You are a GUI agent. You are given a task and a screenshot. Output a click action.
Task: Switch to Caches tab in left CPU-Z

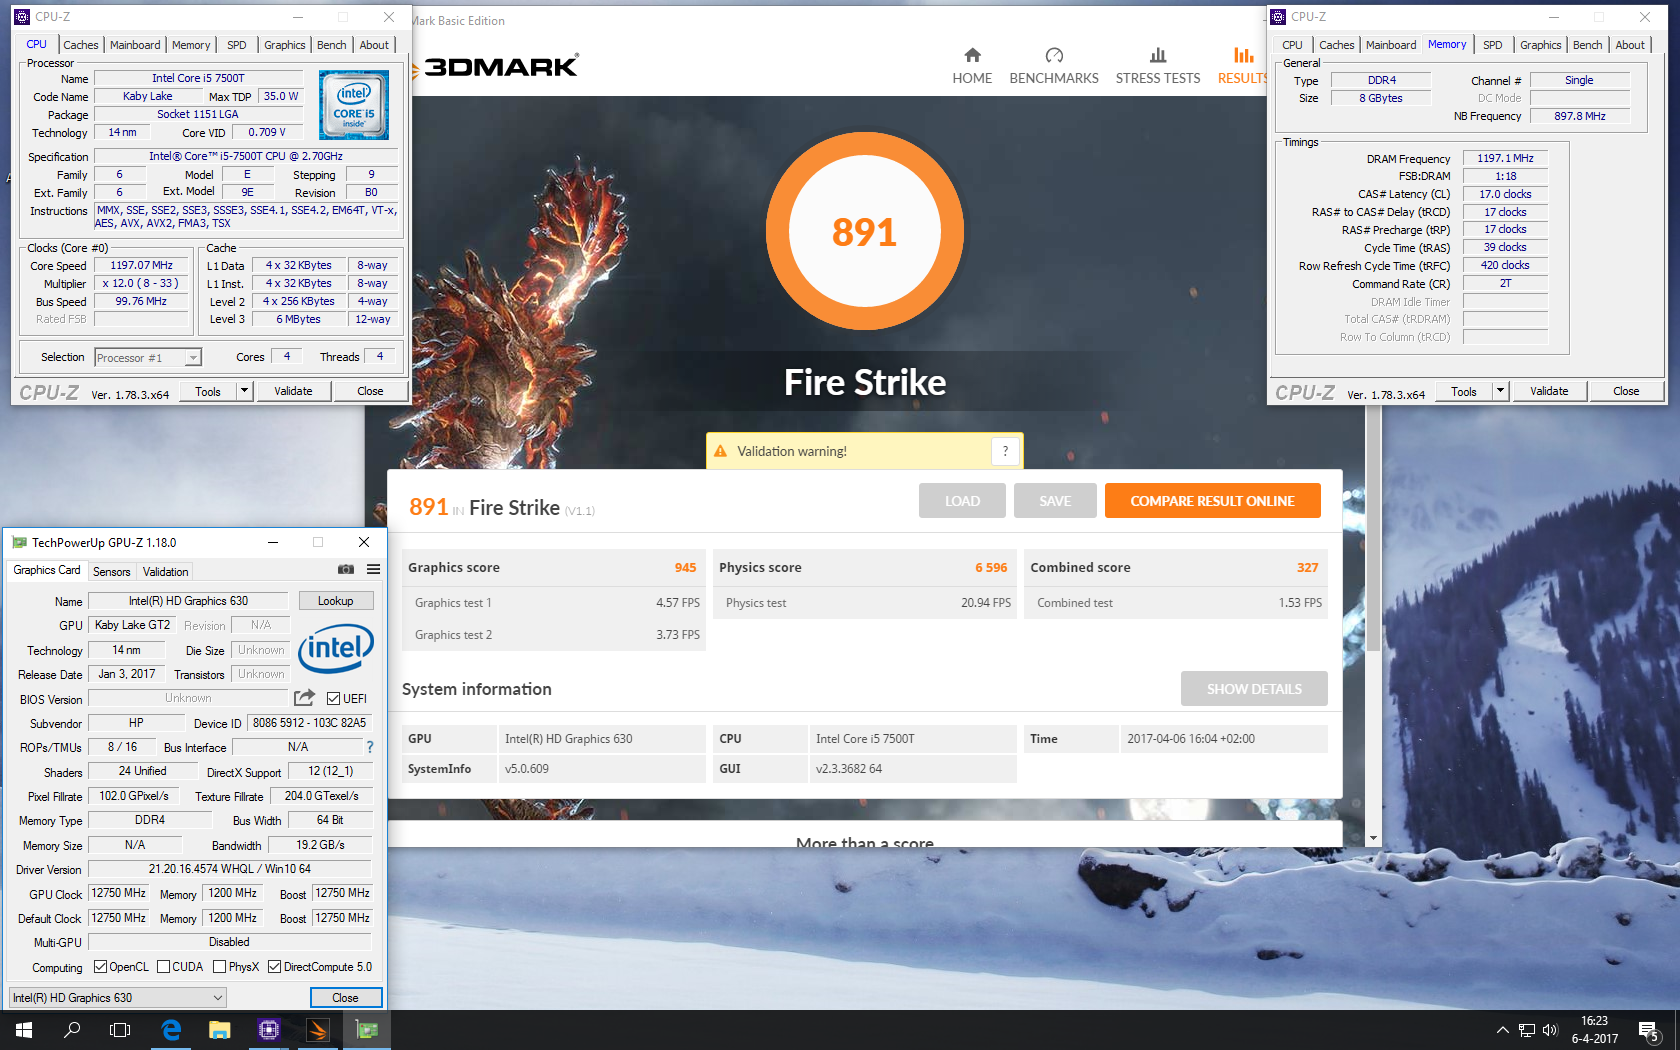pos(80,45)
